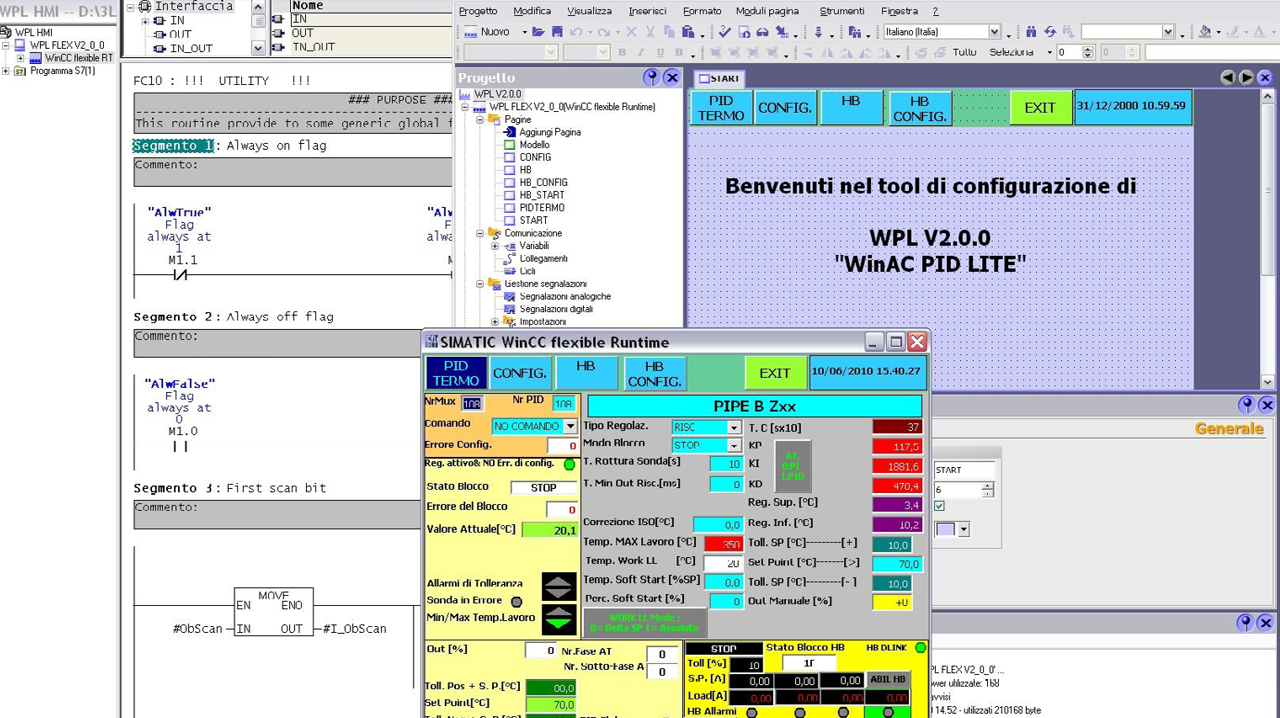
Task: Click green EXIT button in runtime window
Action: pos(774,373)
